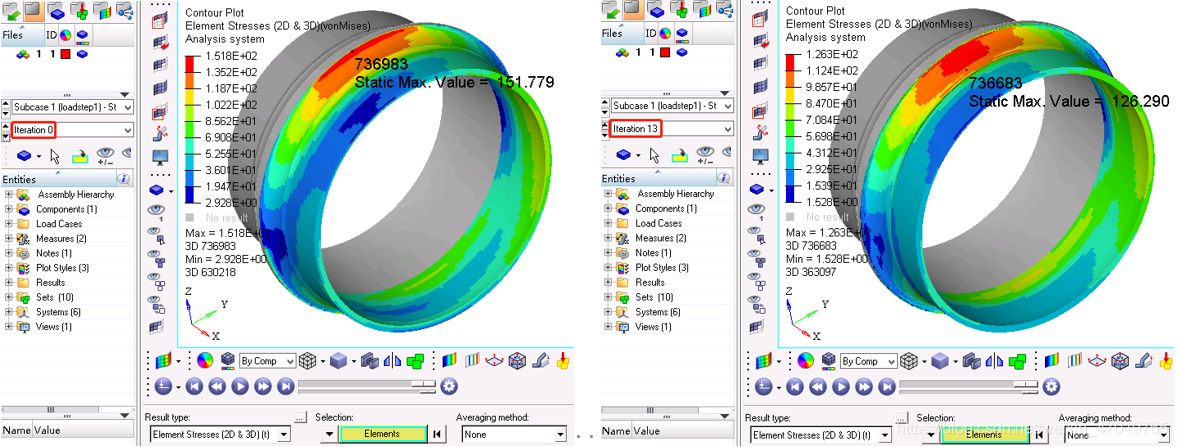1178x447 pixels.
Task: Open the Iteration 0 dropdown
Action: pos(127,130)
